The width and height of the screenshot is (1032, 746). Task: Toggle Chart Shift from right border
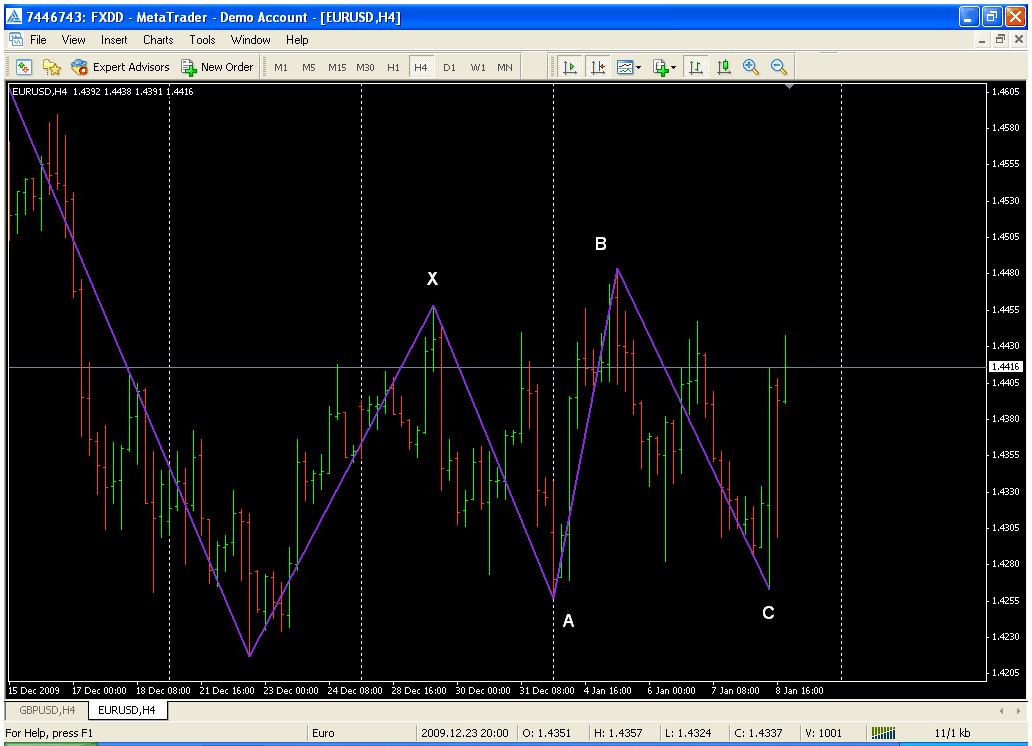[598, 67]
